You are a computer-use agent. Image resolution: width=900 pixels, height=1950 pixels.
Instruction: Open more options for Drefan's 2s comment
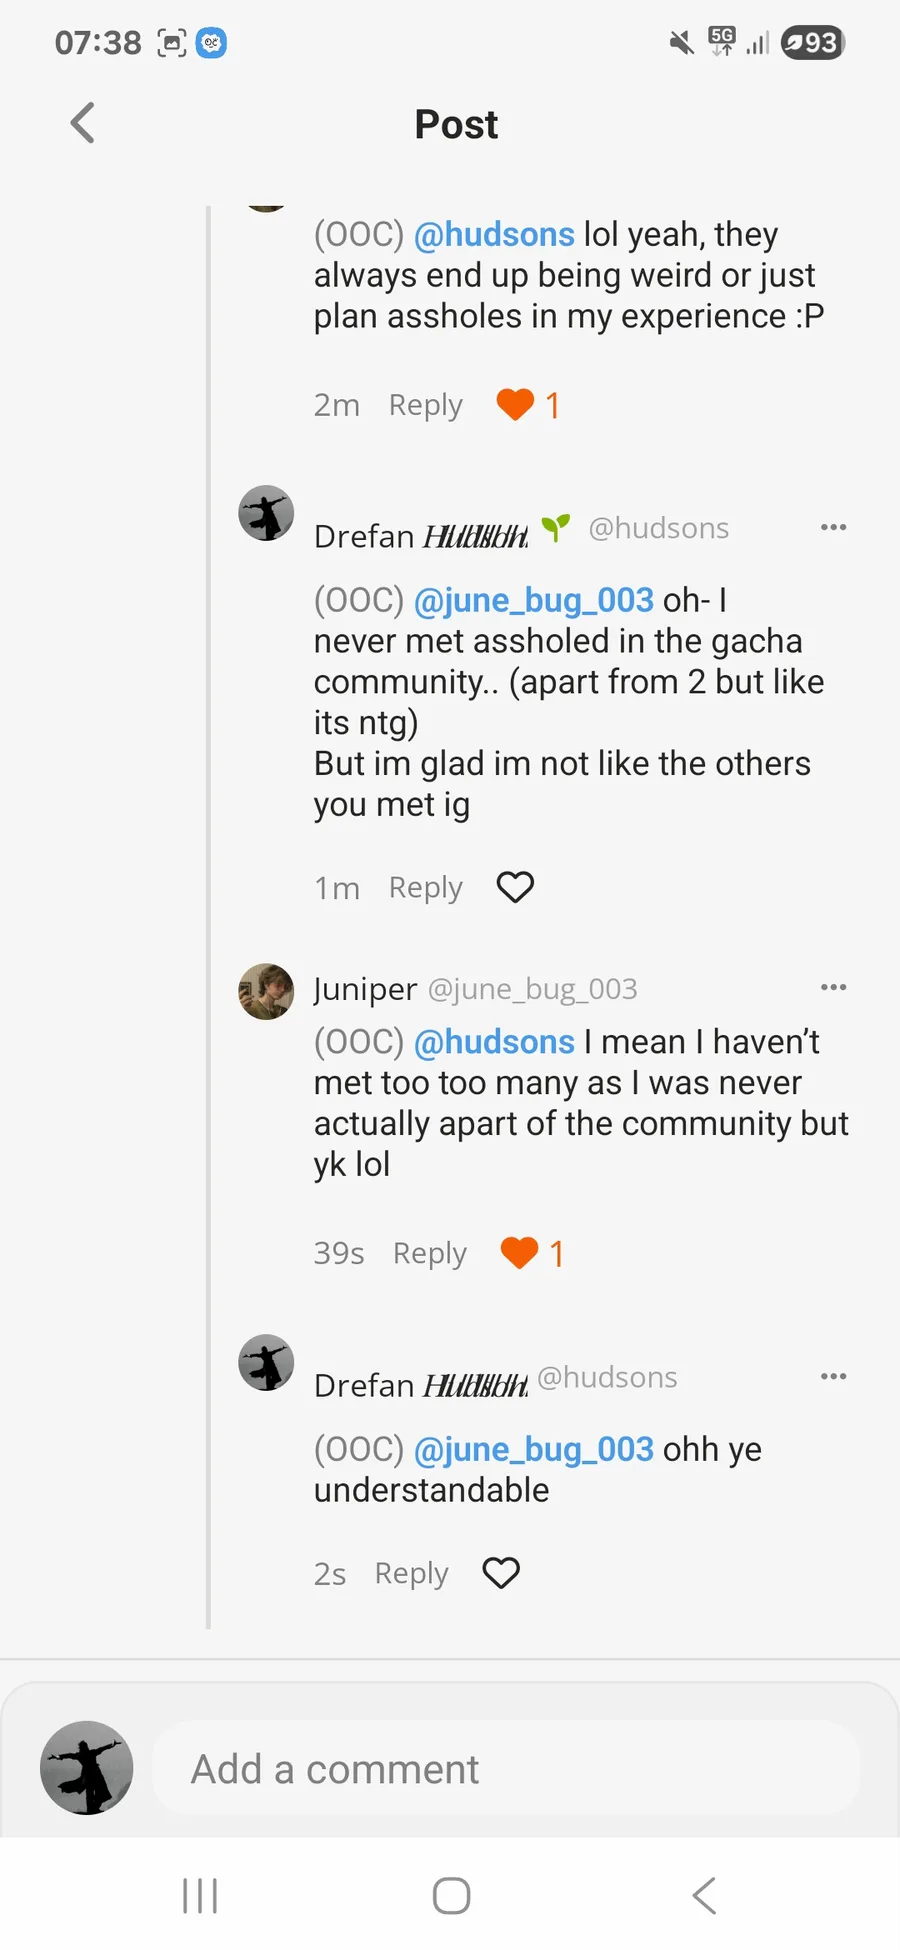[x=833, y=1377]
